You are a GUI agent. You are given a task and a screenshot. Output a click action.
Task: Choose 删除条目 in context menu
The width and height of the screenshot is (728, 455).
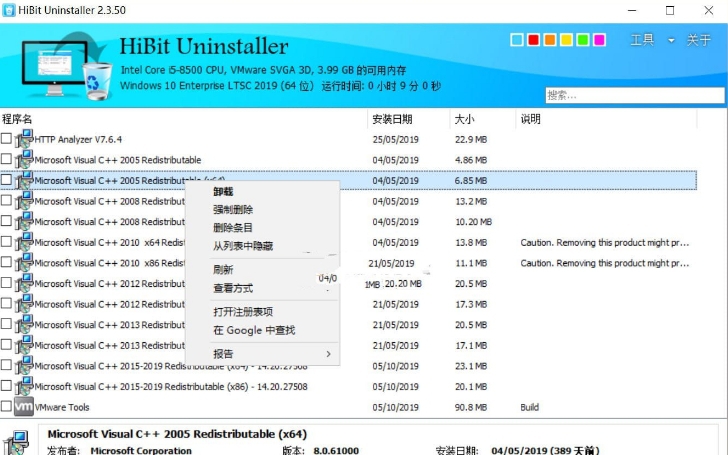coord(233,228)
